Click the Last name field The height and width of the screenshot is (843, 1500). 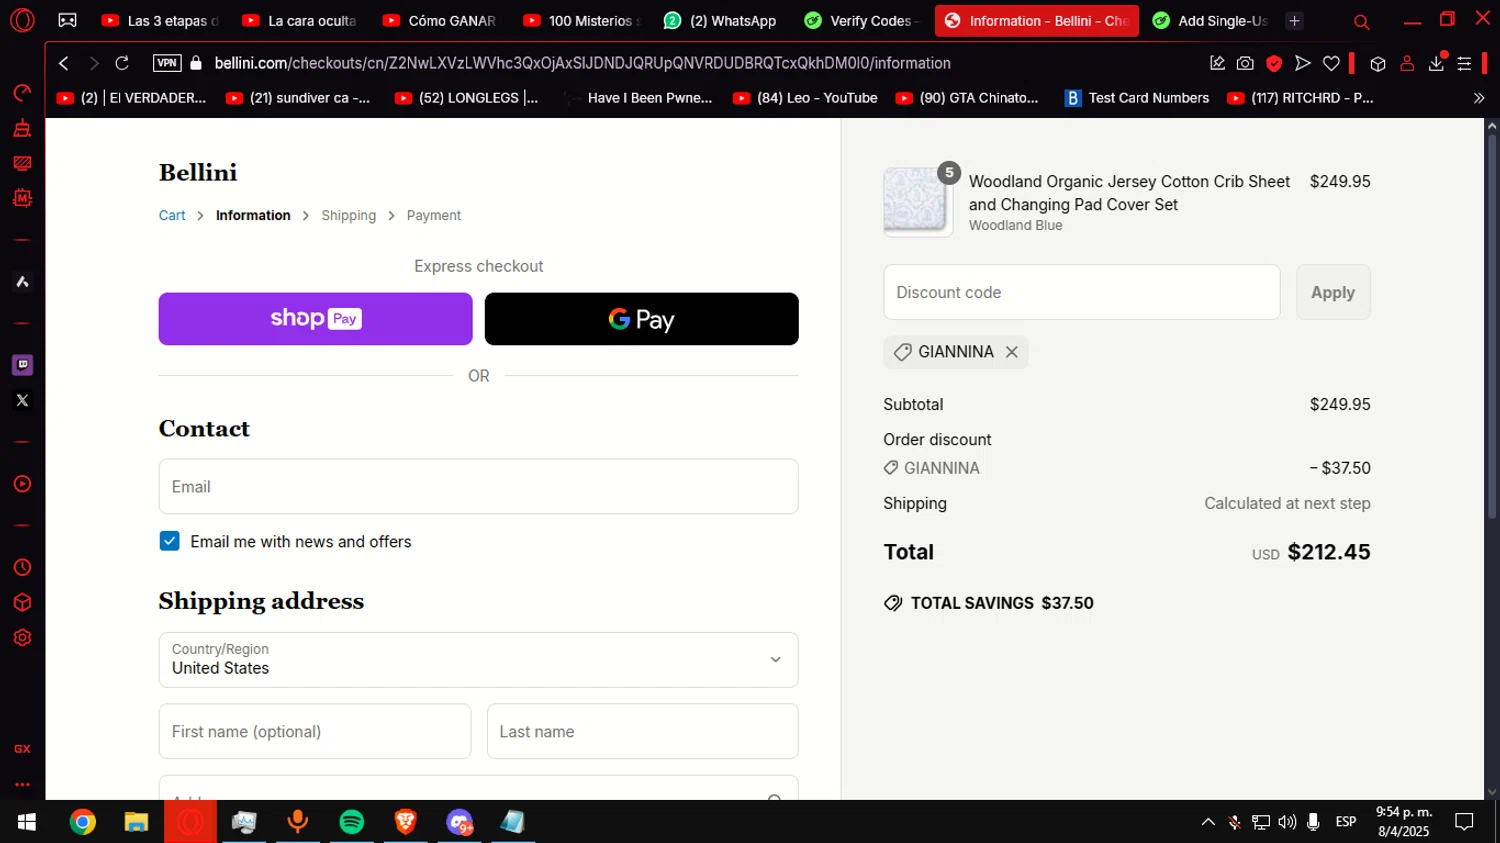(642, 731)
